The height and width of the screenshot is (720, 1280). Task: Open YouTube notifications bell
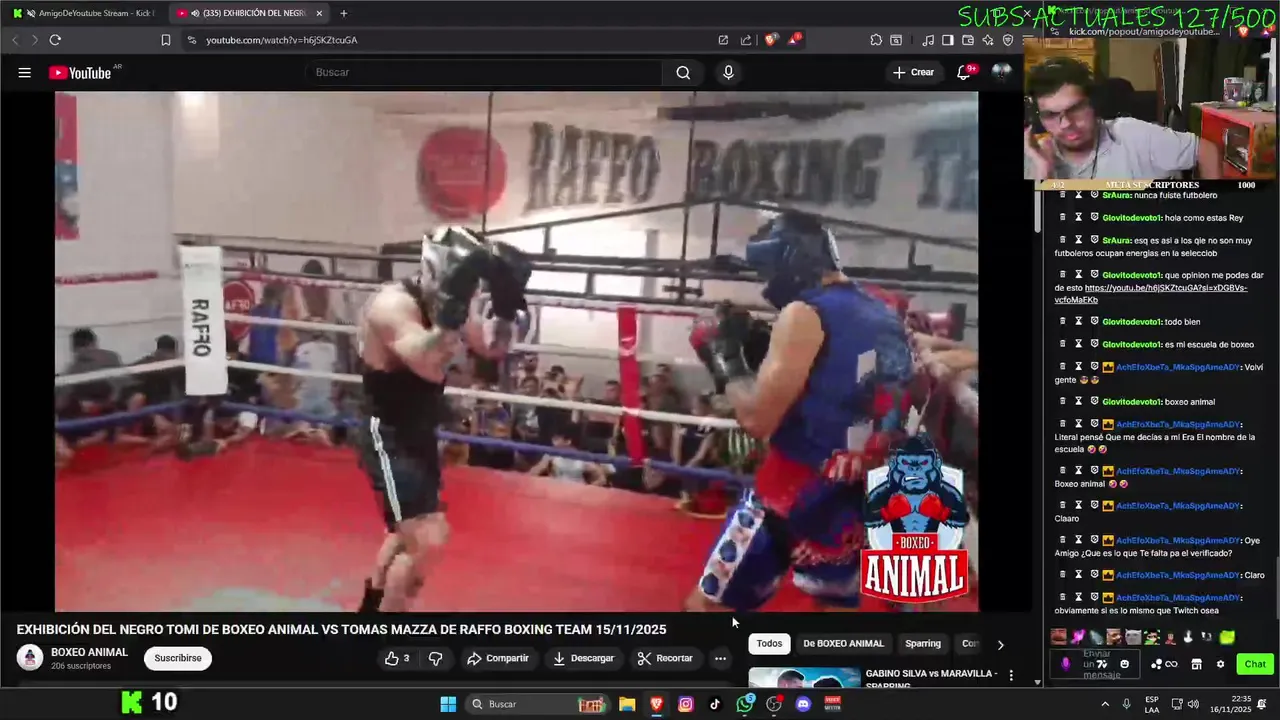(x=964, y=72)
